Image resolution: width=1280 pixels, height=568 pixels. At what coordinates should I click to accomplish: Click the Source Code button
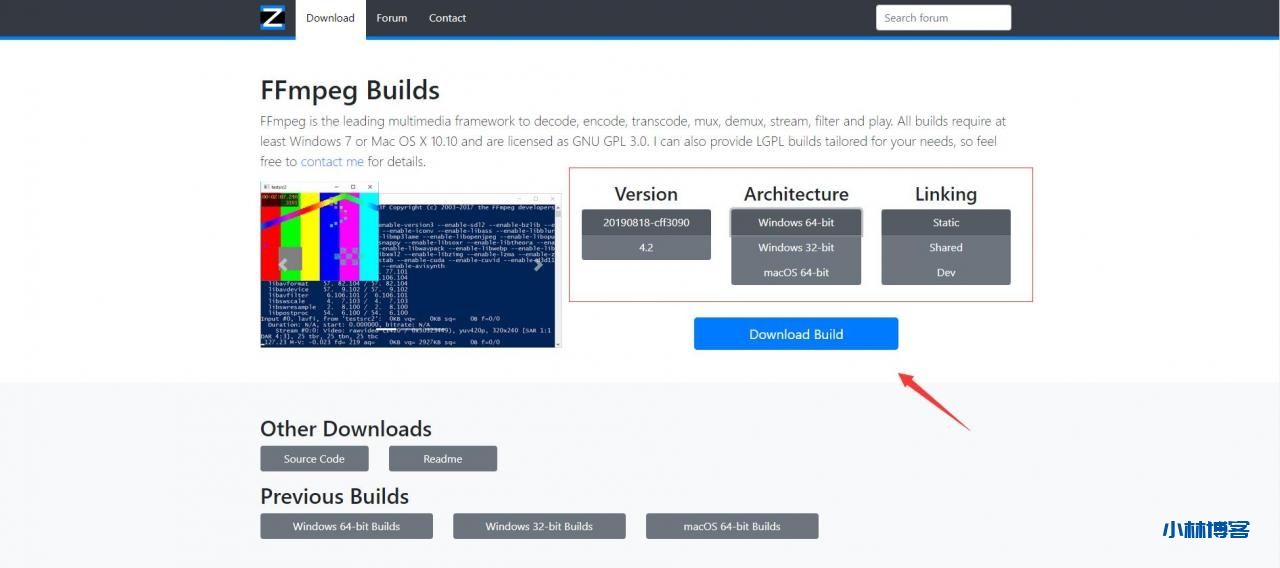pyautogui.click(x=314, y=459)
